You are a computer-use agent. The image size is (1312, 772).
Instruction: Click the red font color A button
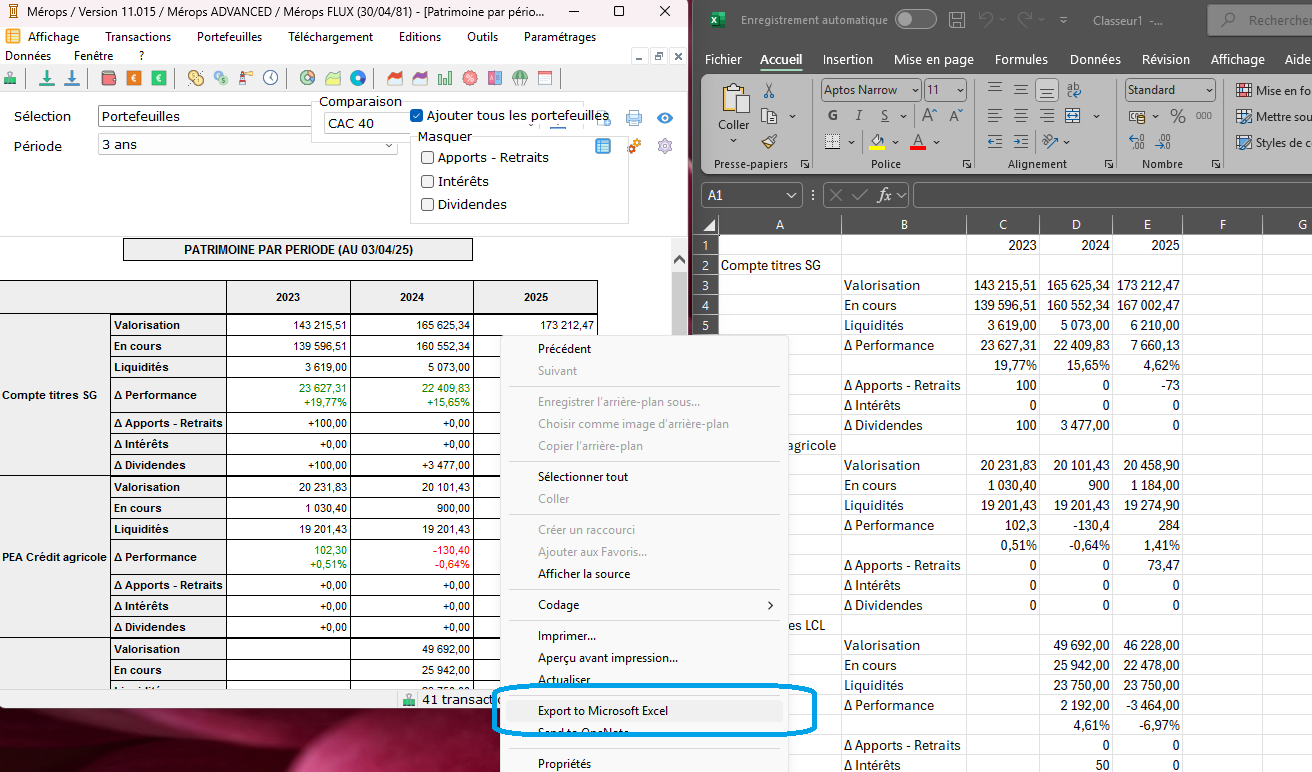pyautogui.click(x=919, y=142)
